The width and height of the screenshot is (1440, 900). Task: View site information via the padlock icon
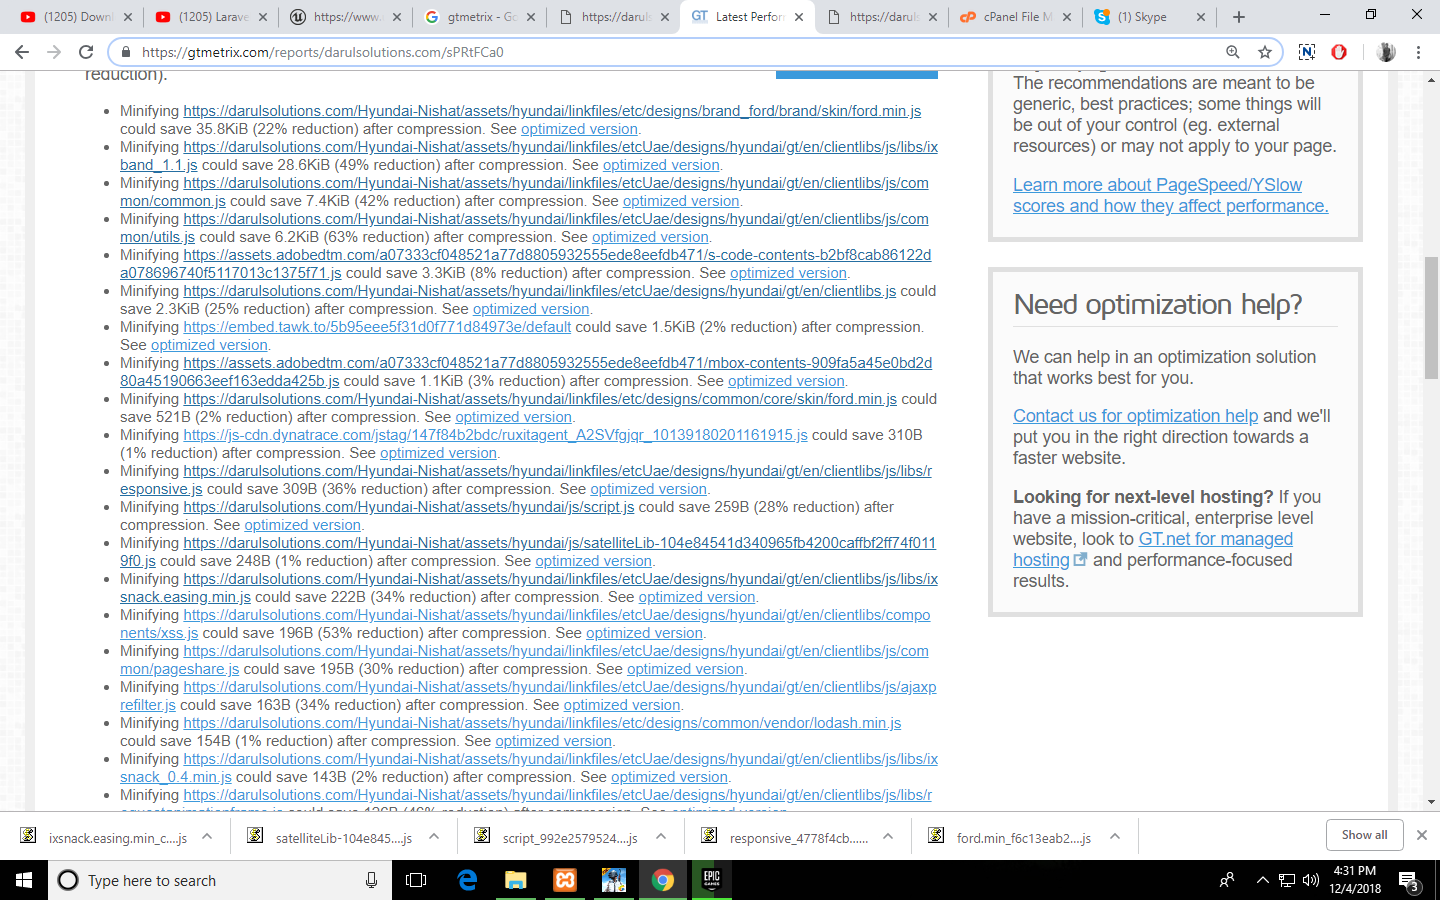point(125,52)
